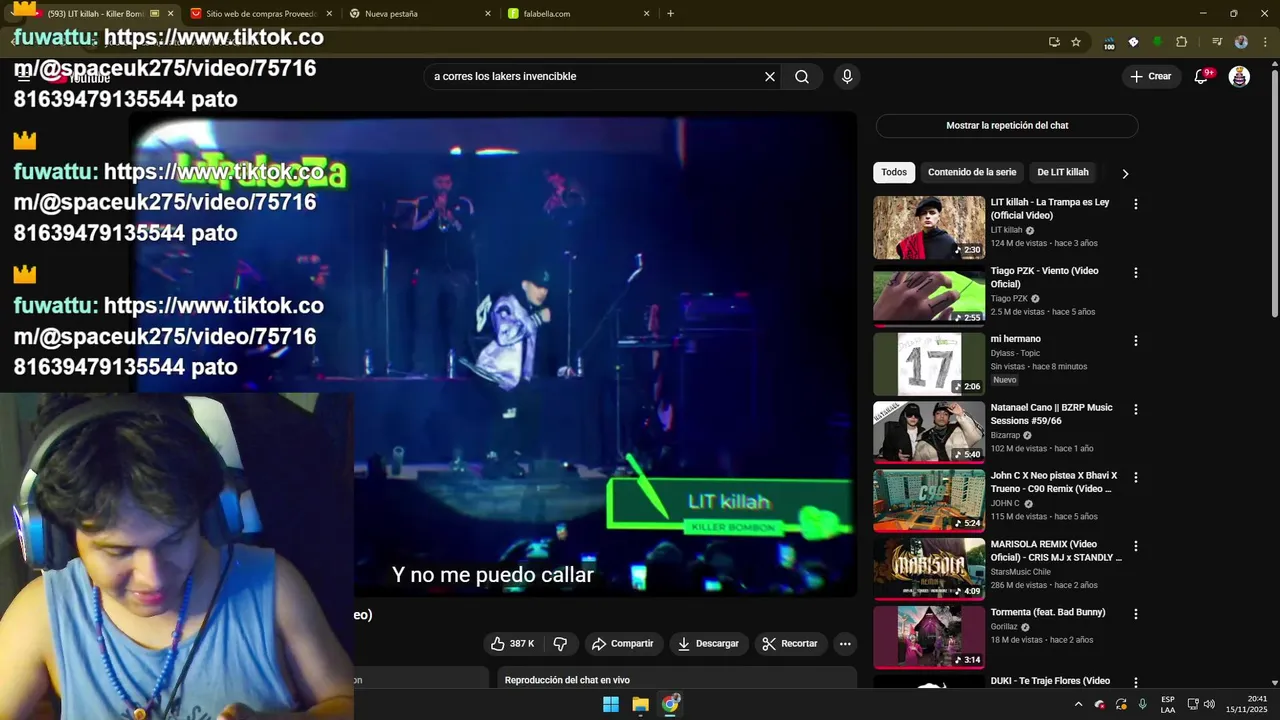Click Natanael Cano BZRP Music Sessions title
The image size is (1280, 720).
1051,414
